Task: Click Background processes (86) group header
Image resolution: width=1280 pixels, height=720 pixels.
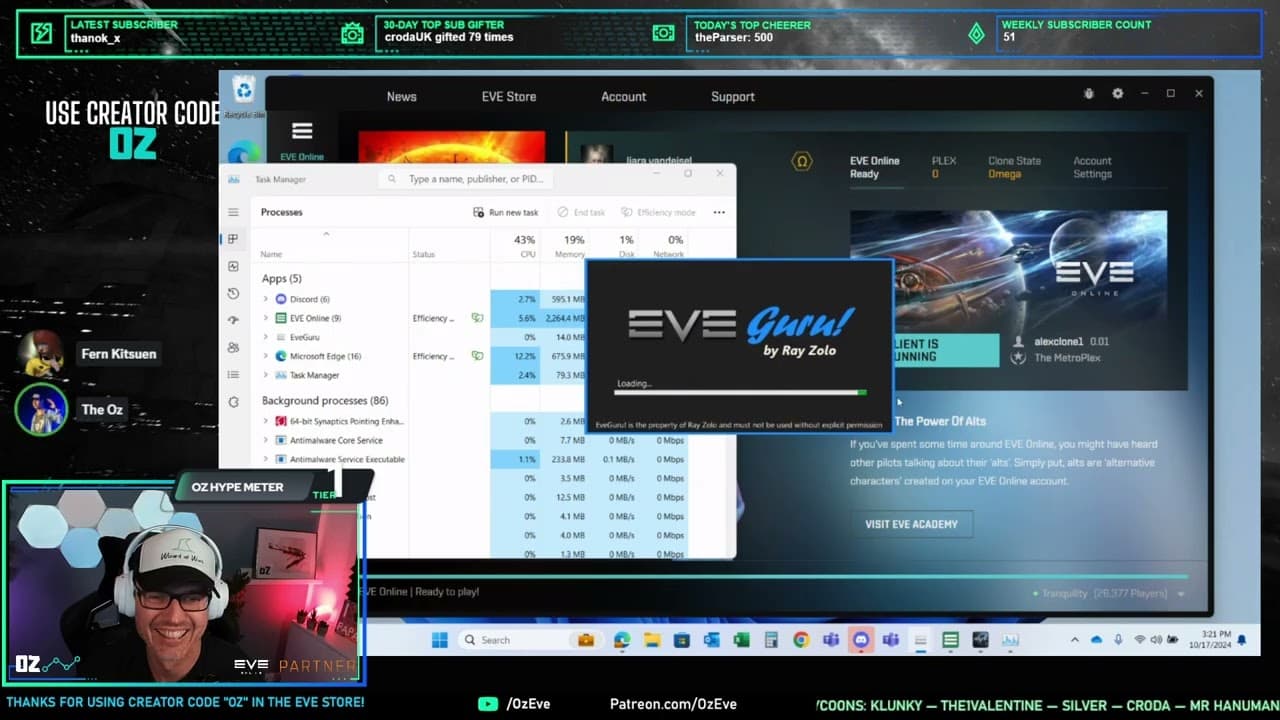Action: point(325,400)
